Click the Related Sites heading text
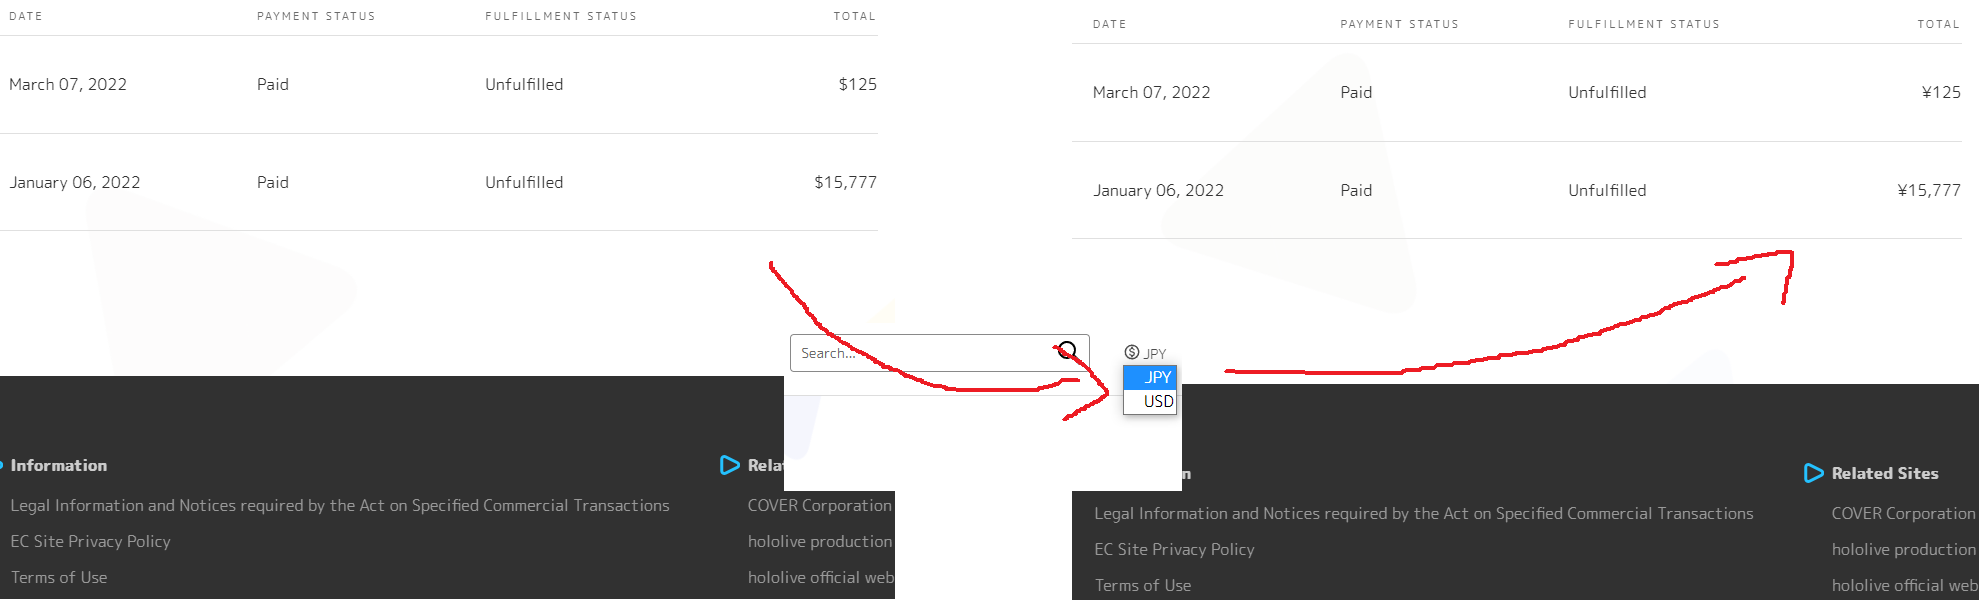The height and width of the screenshot is (600, 1979). pos(1885,473)
